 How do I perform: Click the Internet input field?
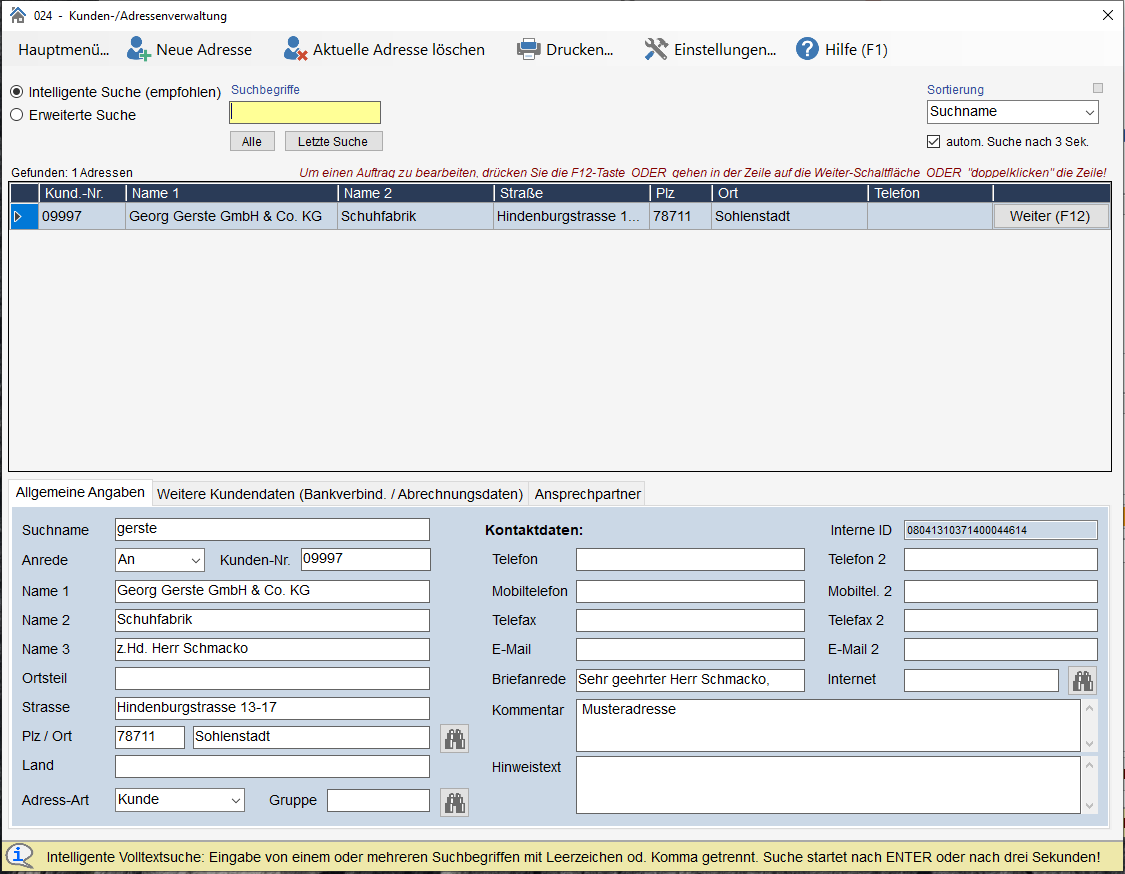[x=981, y=680]
